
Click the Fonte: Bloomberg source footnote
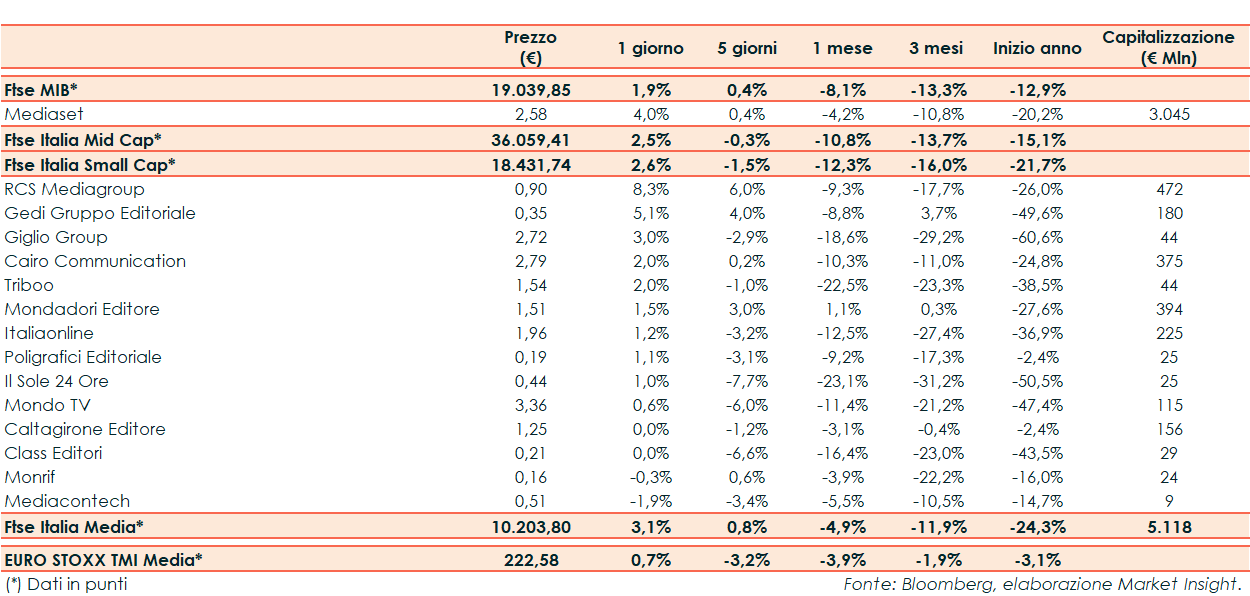(1042, 584)
